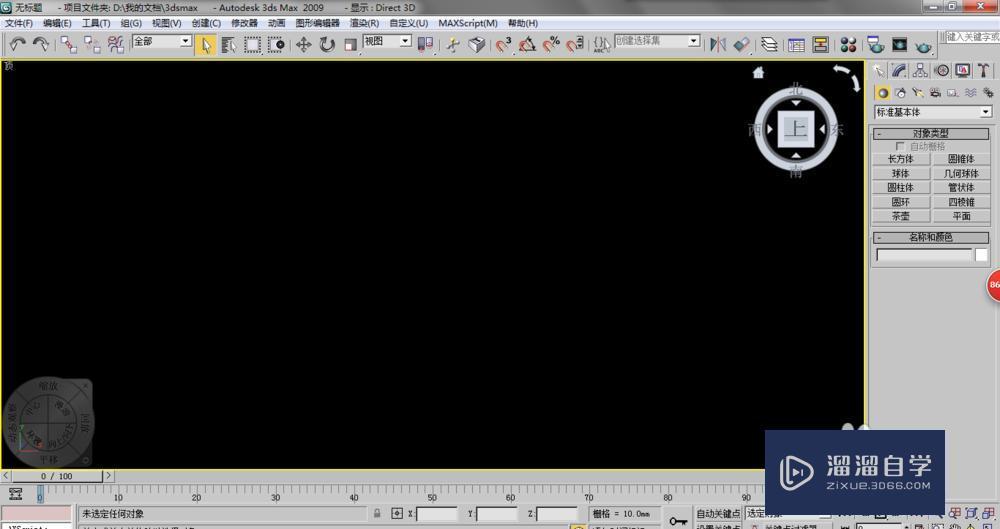This screenshot has width=1000, height=529.
Task: Click the Undo arrow icon
Action: click(17, 45)
